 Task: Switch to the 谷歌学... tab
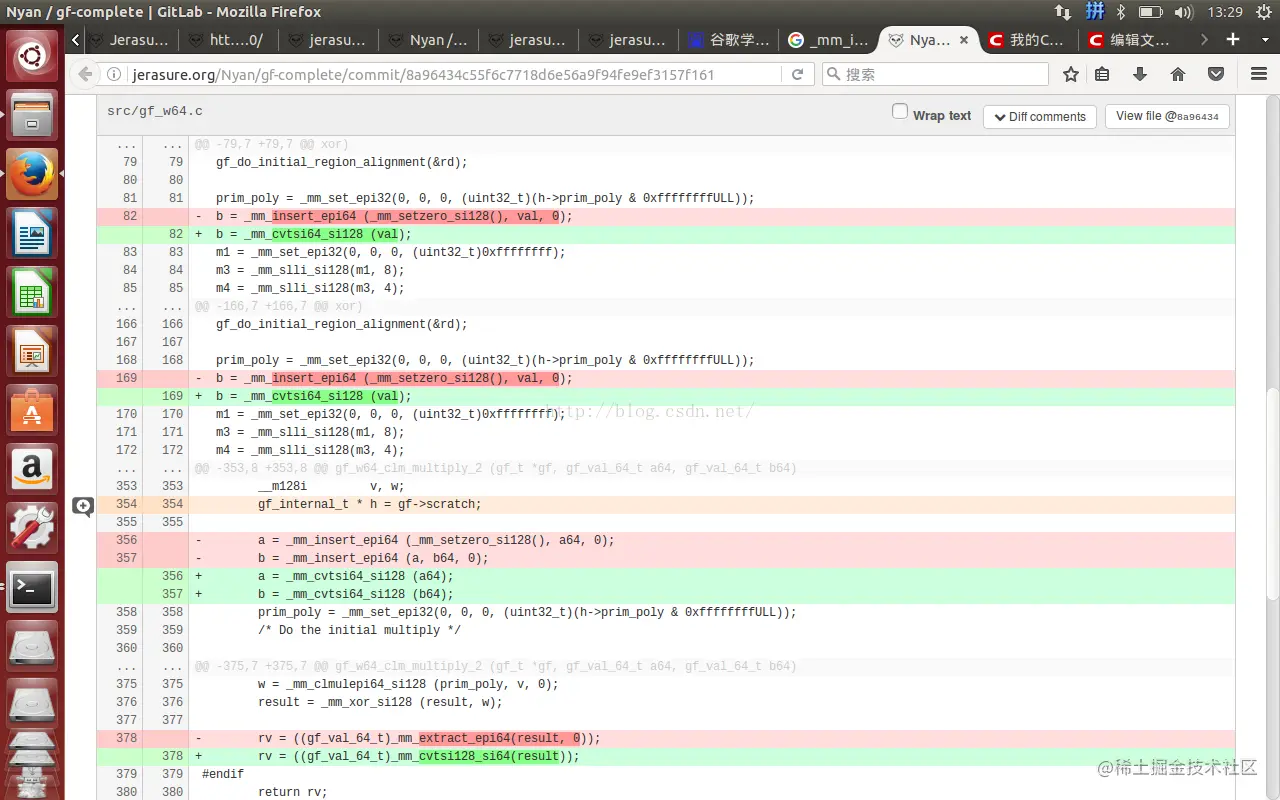[729, 40]
